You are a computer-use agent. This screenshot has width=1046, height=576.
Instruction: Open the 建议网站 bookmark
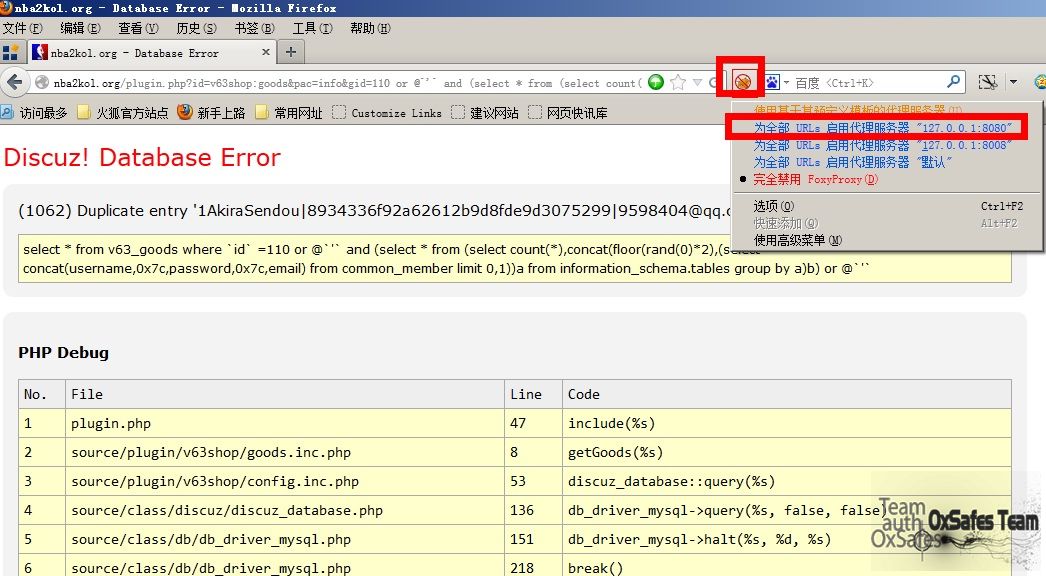485,113
